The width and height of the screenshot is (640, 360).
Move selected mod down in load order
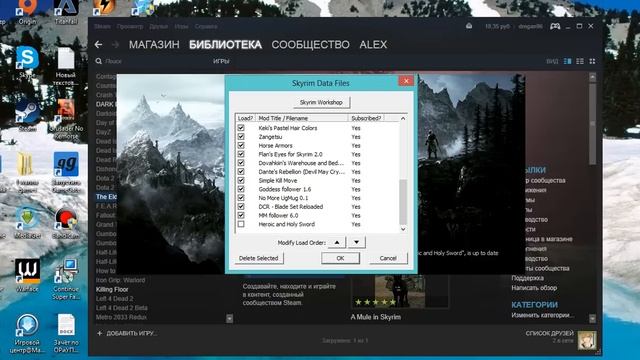point(356,242)
